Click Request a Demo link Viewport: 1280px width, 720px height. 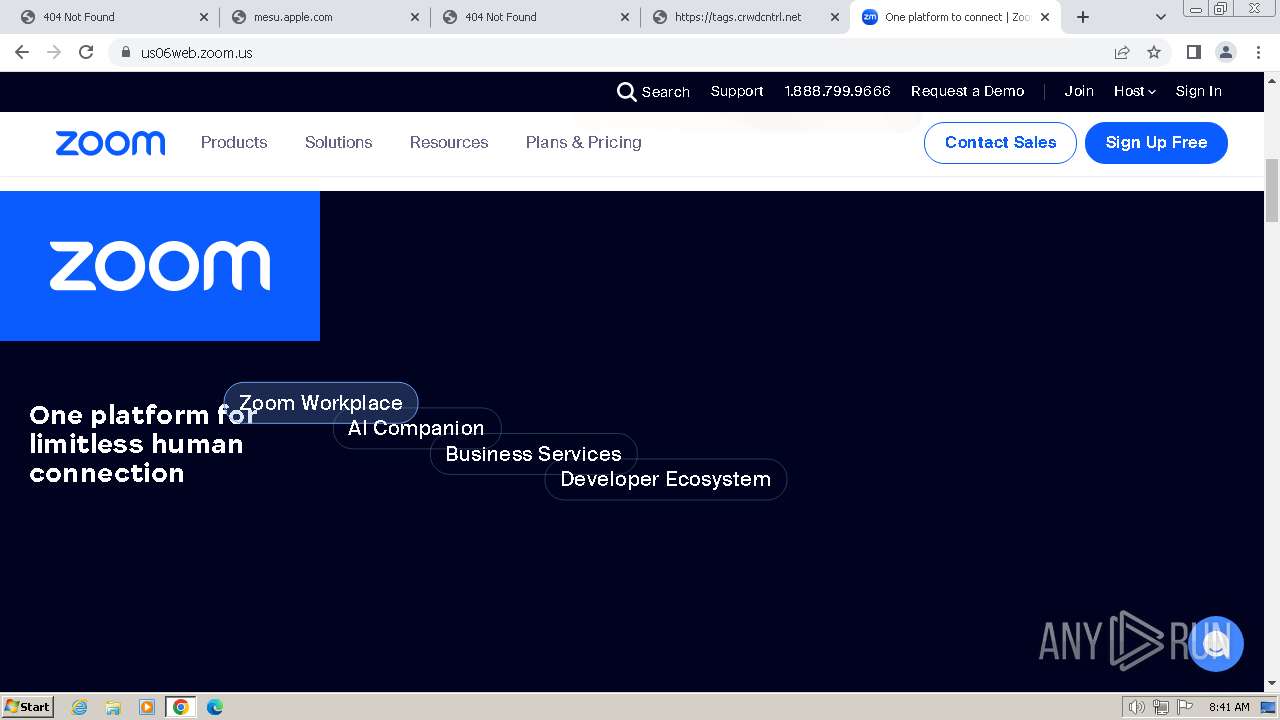coord(967,91)
